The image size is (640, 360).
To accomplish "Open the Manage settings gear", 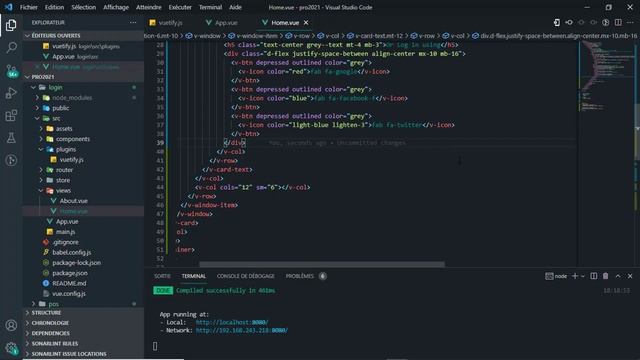I will (11, 348).
